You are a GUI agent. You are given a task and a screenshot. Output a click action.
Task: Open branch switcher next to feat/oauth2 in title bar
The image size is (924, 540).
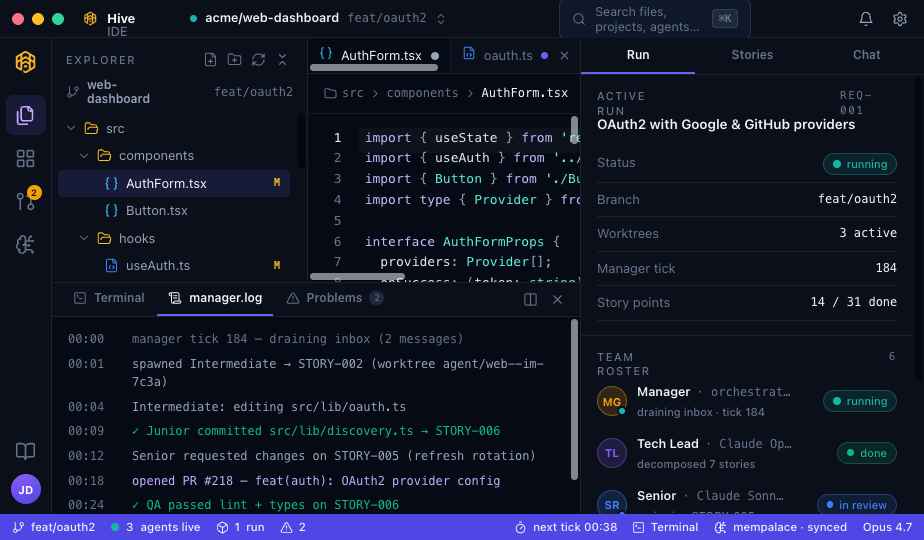[441, 19]
